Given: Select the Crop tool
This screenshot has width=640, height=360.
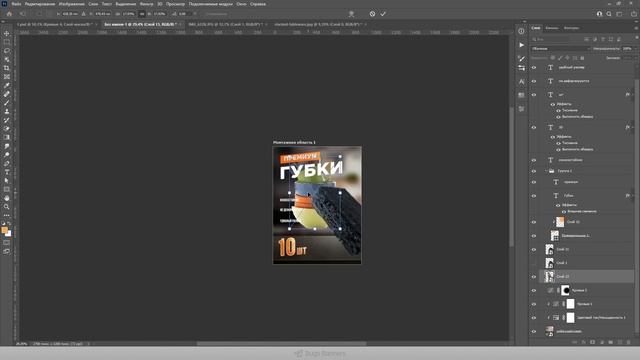Looking at the screenshot, I should [x=7, y=68].
